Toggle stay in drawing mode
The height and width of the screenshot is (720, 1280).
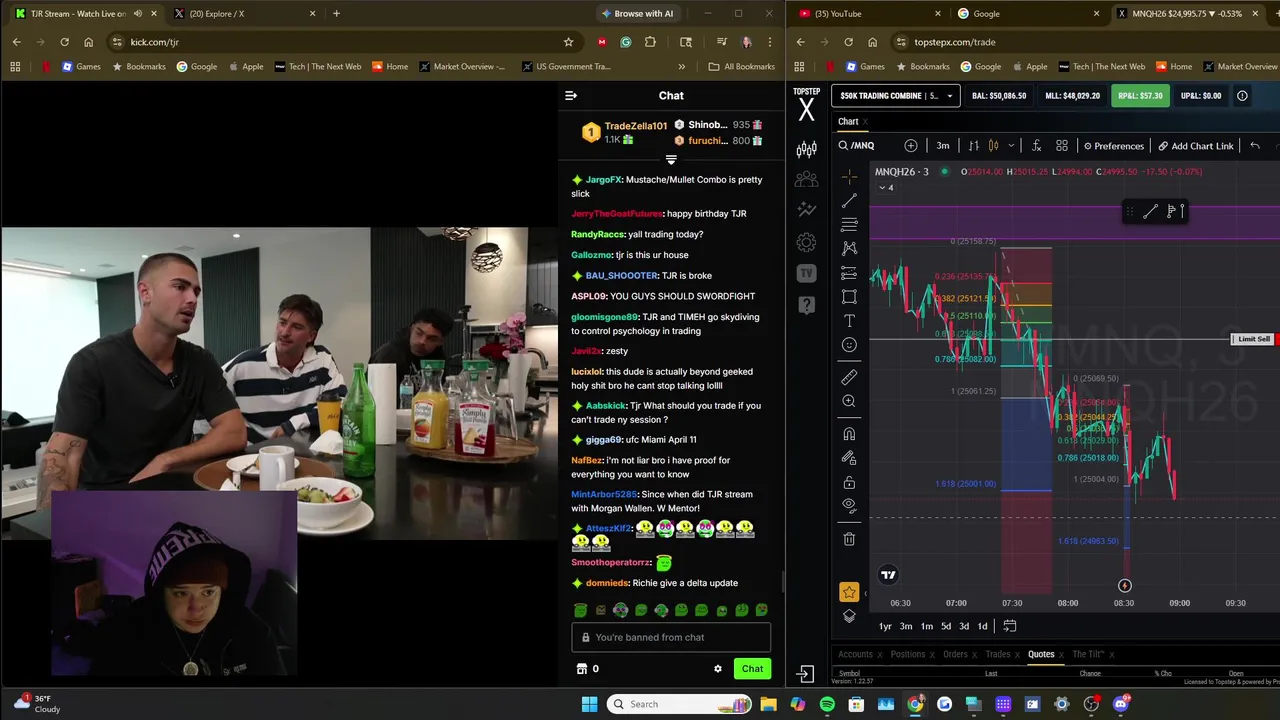pos(849,458)
